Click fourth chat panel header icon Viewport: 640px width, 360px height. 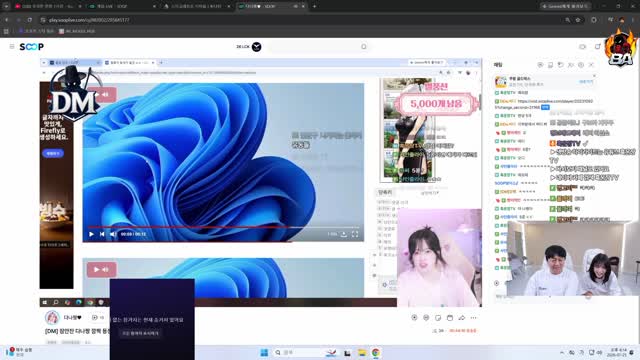coord(571,65)
